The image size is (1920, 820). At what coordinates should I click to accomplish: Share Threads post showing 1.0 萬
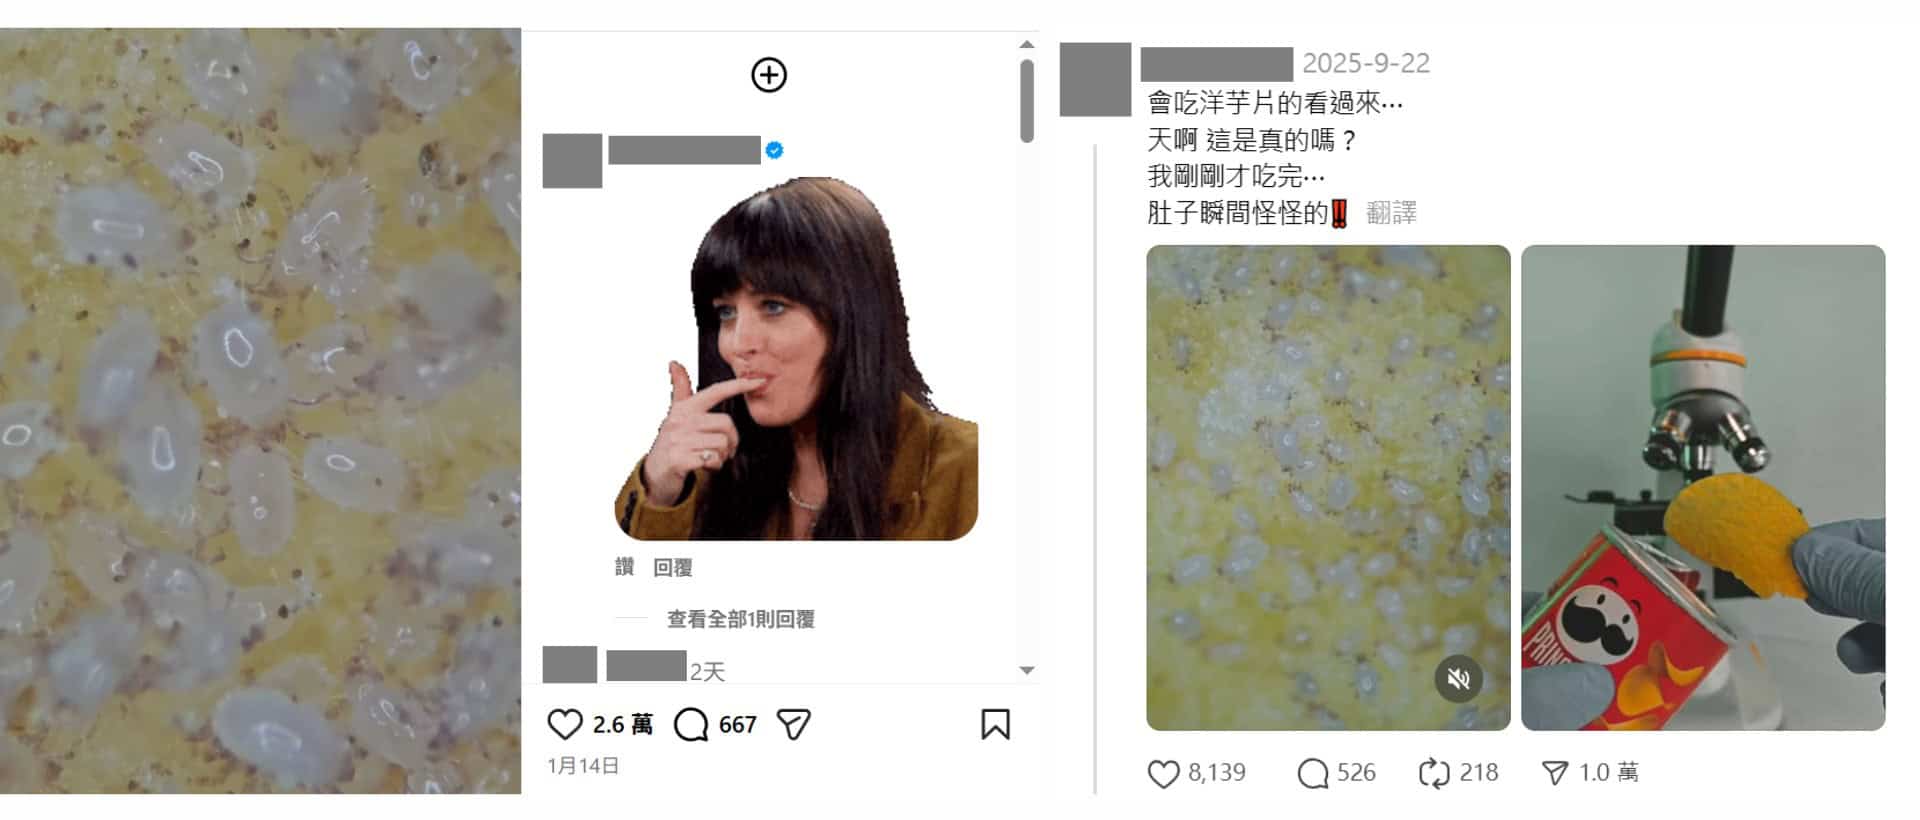1555,773
